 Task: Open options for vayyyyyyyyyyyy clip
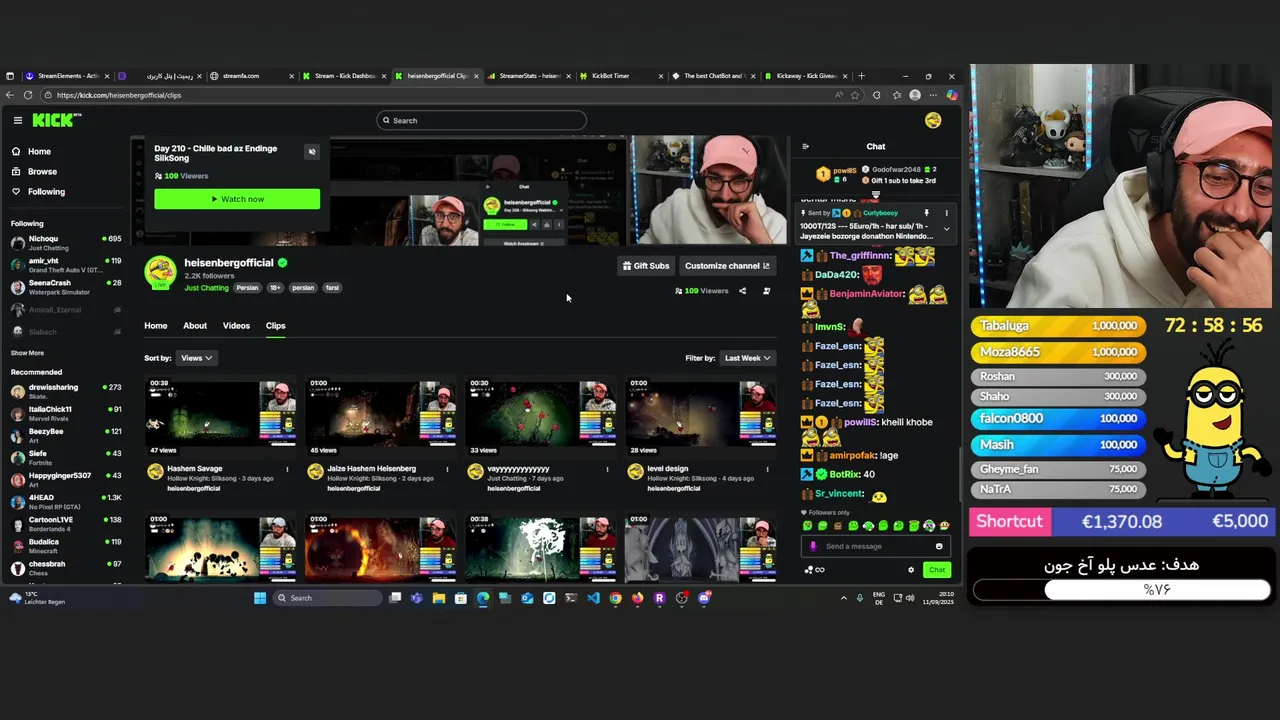click(607, 469)
